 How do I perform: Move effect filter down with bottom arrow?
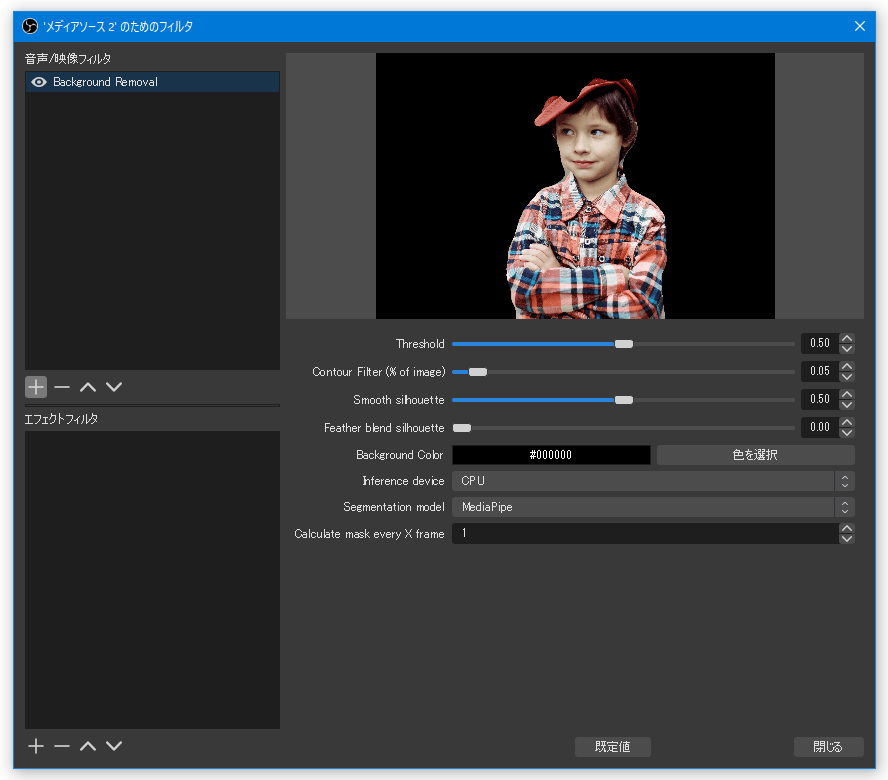tap(114, 746)
